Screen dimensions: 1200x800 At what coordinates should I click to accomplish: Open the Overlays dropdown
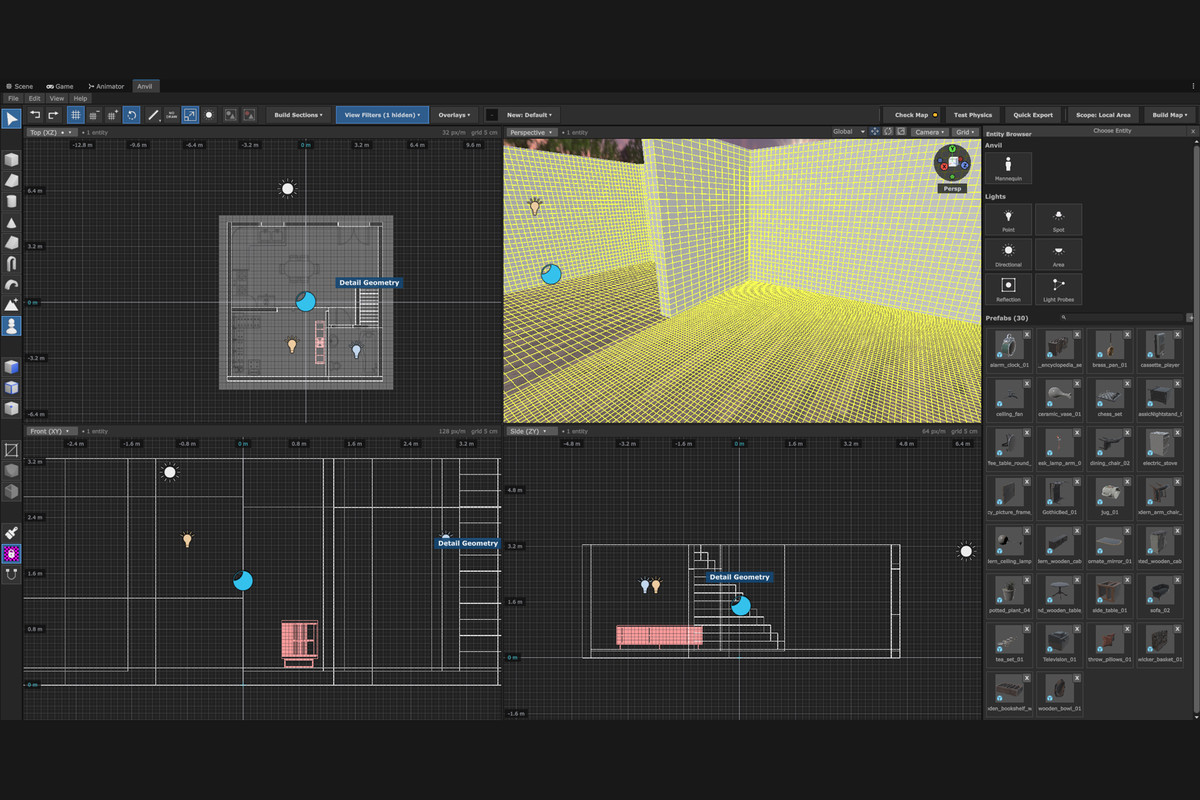coord(455,115)
